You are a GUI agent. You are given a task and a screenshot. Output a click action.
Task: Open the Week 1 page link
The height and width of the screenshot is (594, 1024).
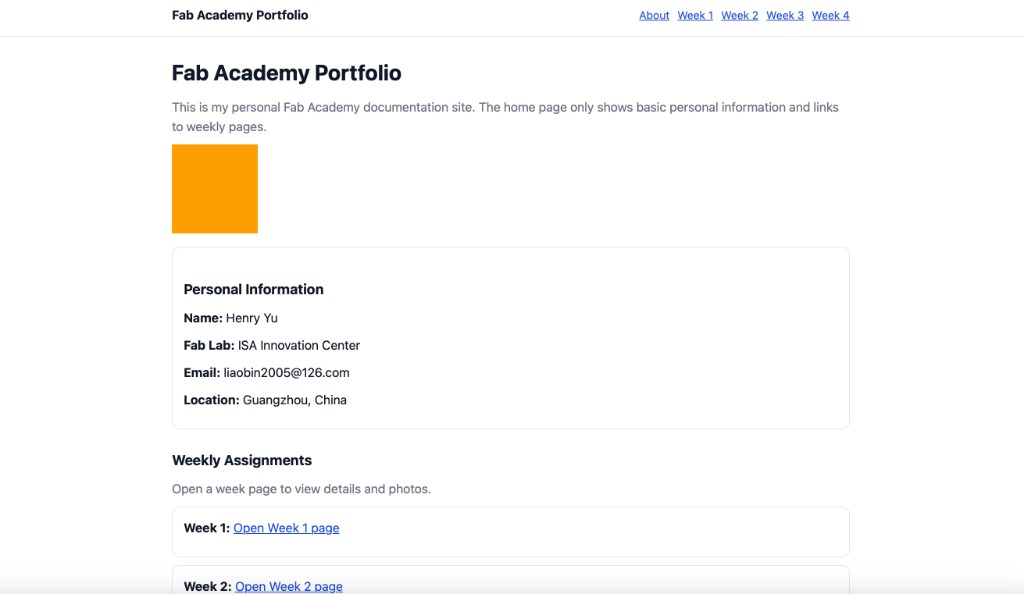pos(286,527)
